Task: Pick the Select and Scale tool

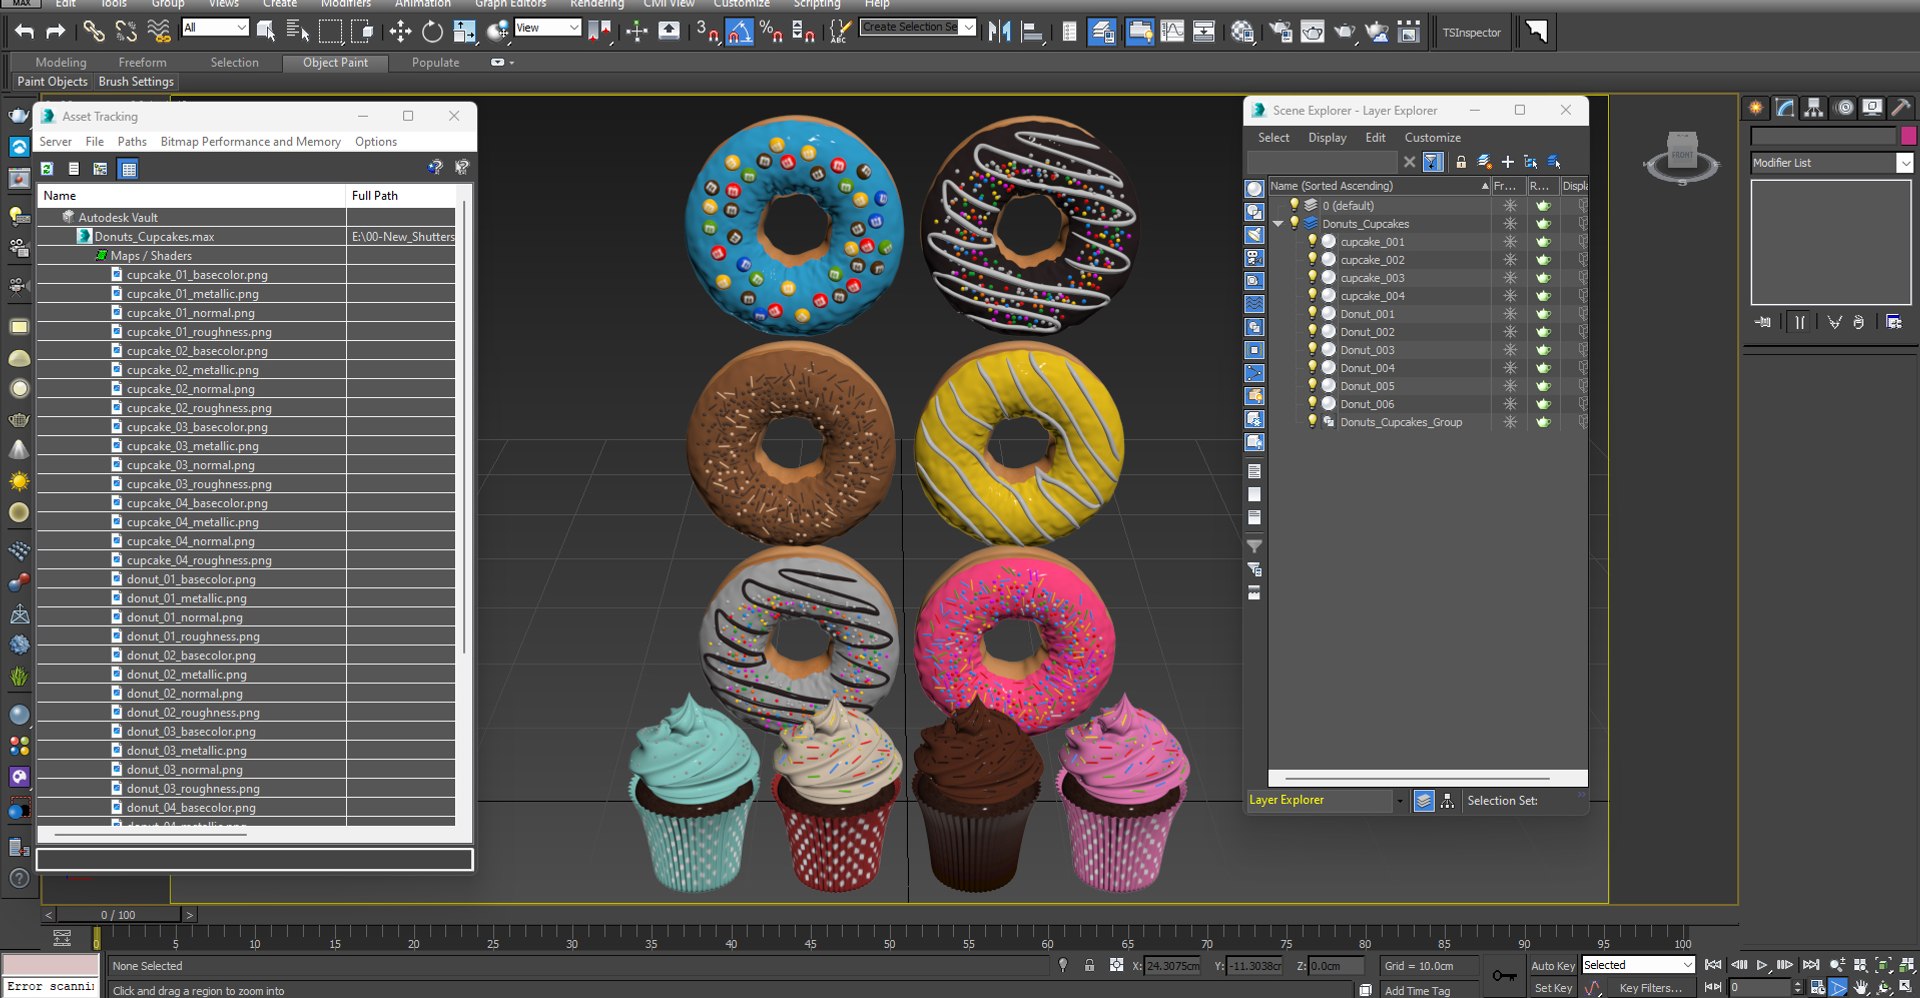Action: [465, 32]
